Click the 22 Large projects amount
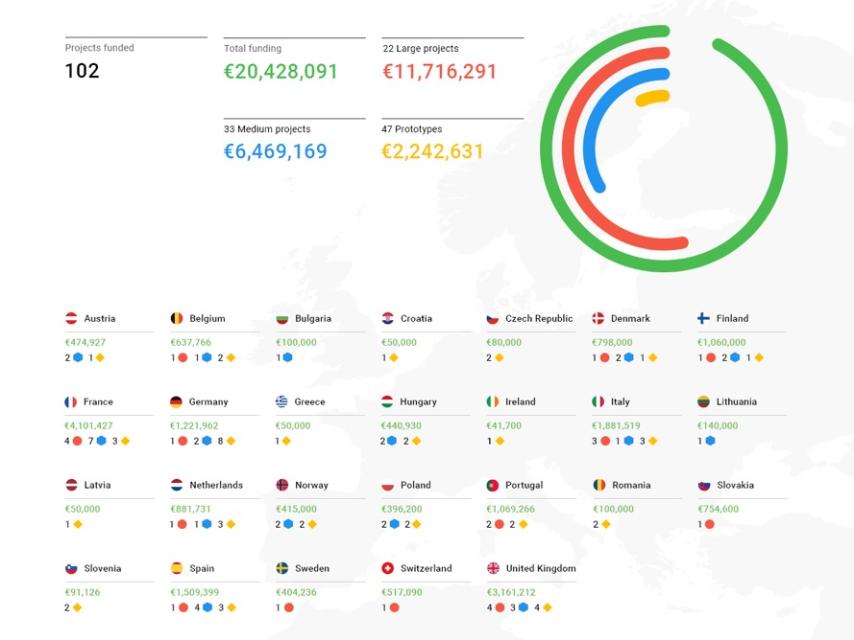Screen dimensions: 854x640 (x=439, y=72)
